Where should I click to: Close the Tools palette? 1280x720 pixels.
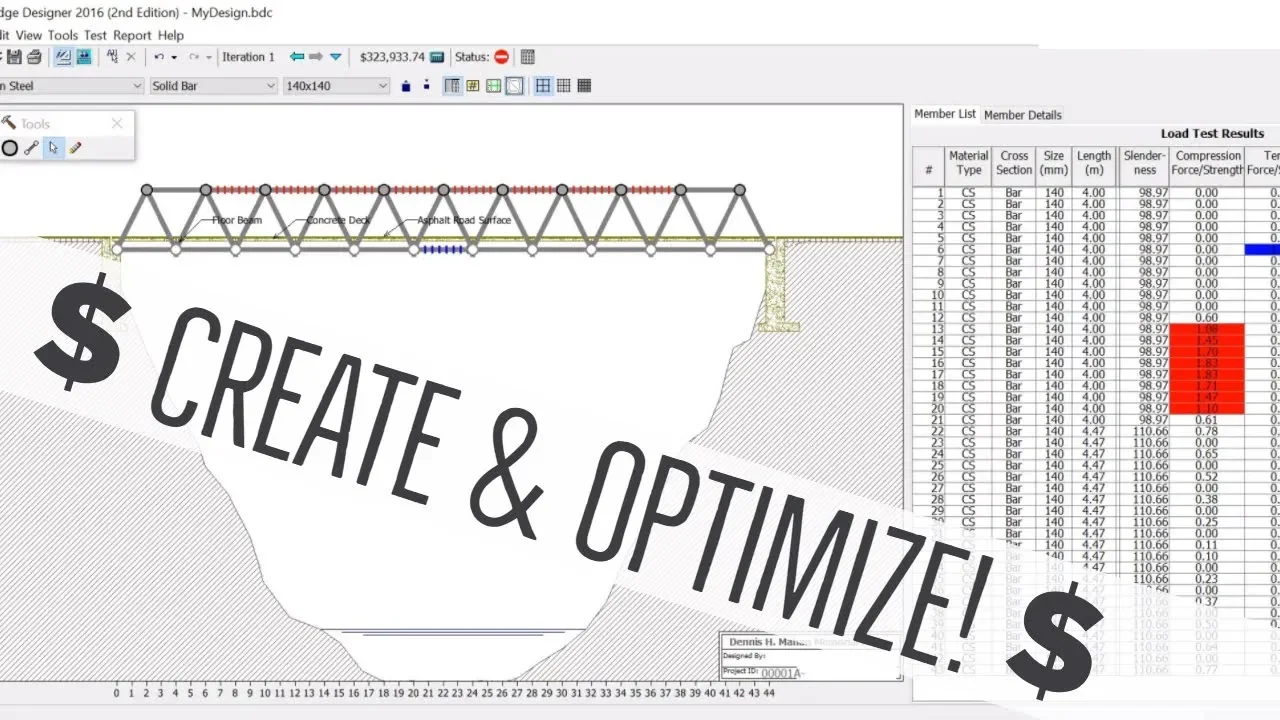point(117,123)
